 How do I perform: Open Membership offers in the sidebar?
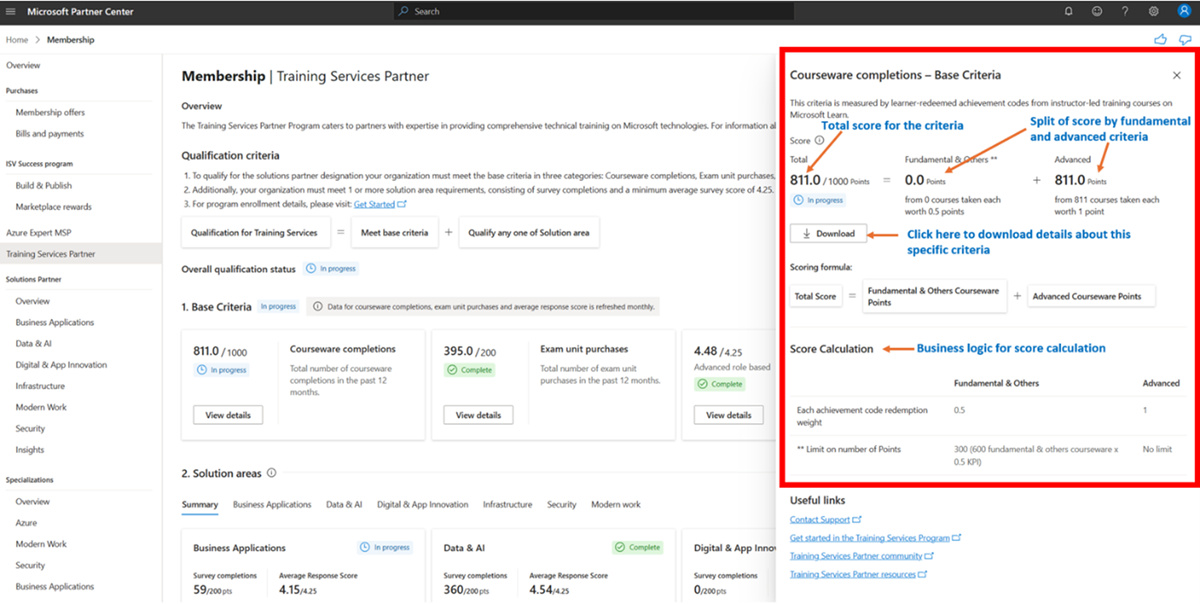pyautogui.click(x=50, y=113)
